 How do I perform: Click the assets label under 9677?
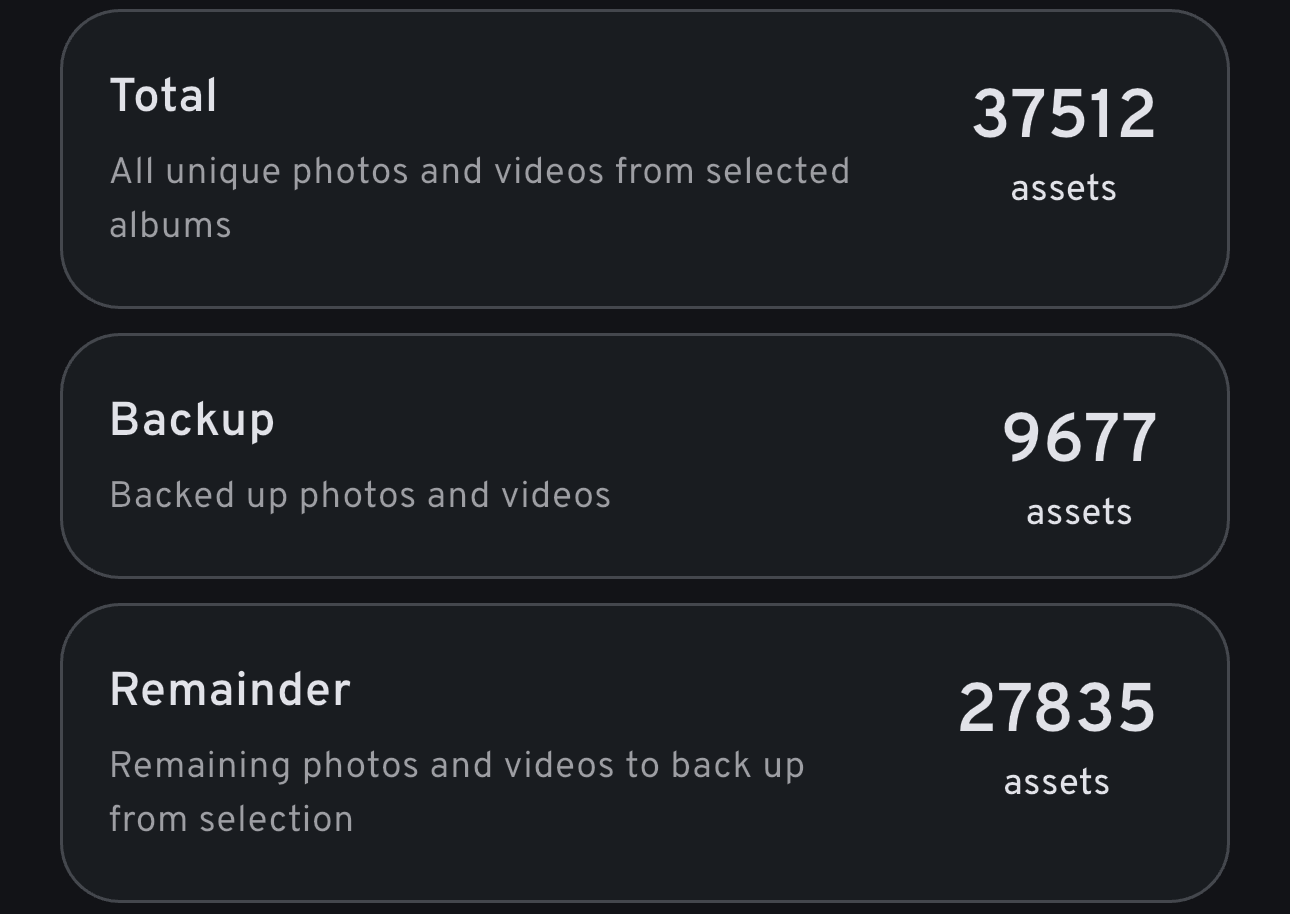[1079, 512]
